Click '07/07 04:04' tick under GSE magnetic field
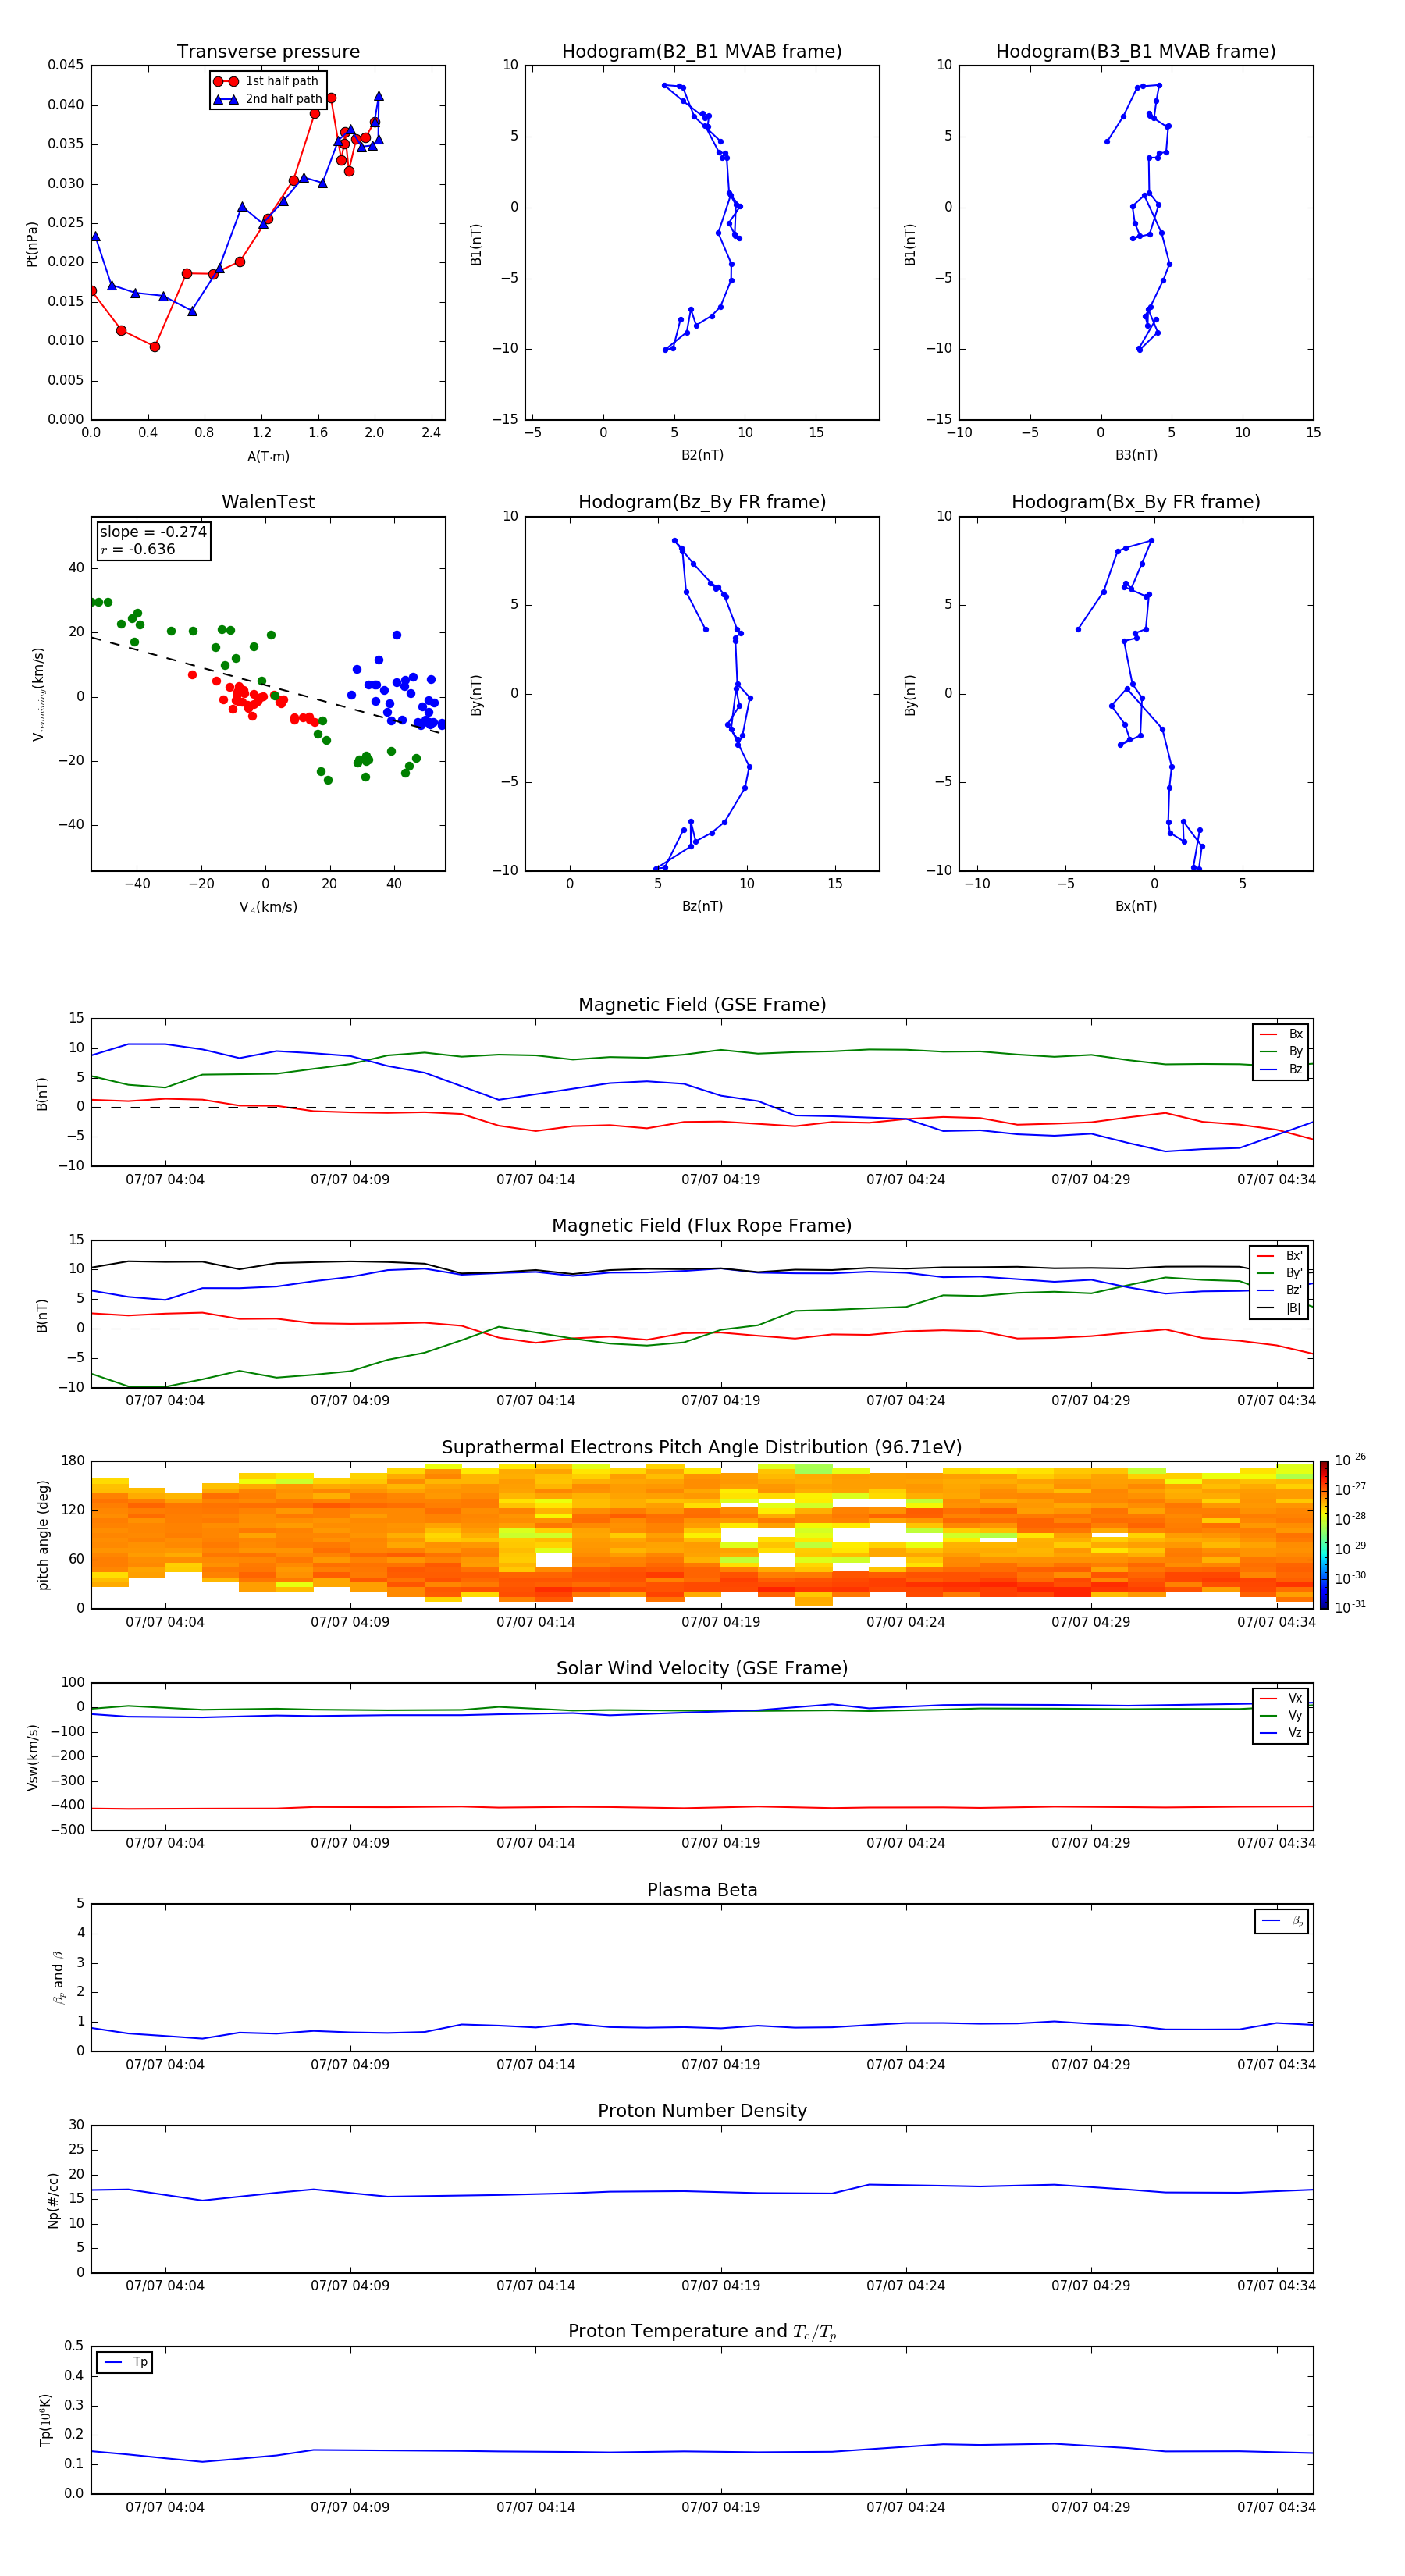This screenshot has height=2576, width=1405. coord(165,1180)
